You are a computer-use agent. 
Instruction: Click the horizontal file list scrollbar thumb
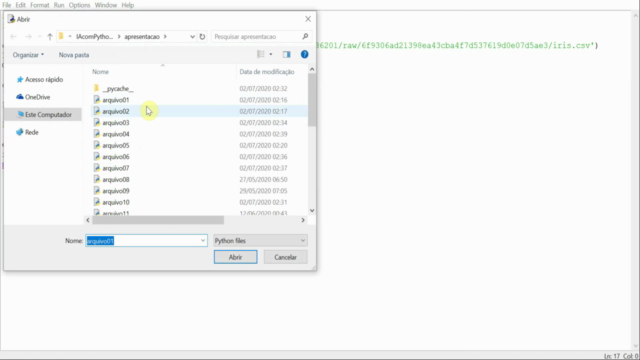pos(158,220)
